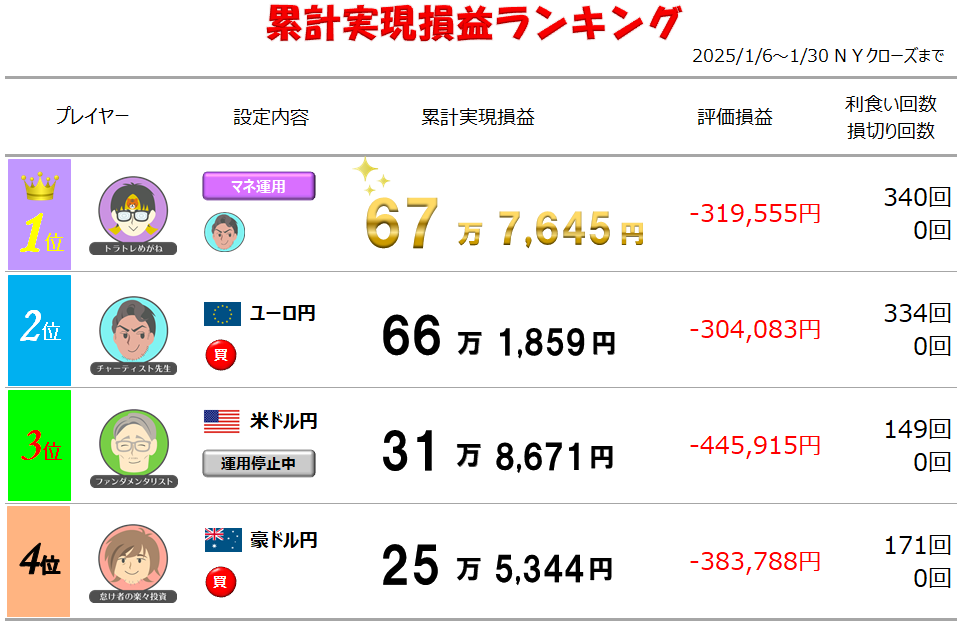Viewport: 961px width, 626px height.
Task: Click the US flag icon for 米ドル円
Action: (x=222, y=421)
